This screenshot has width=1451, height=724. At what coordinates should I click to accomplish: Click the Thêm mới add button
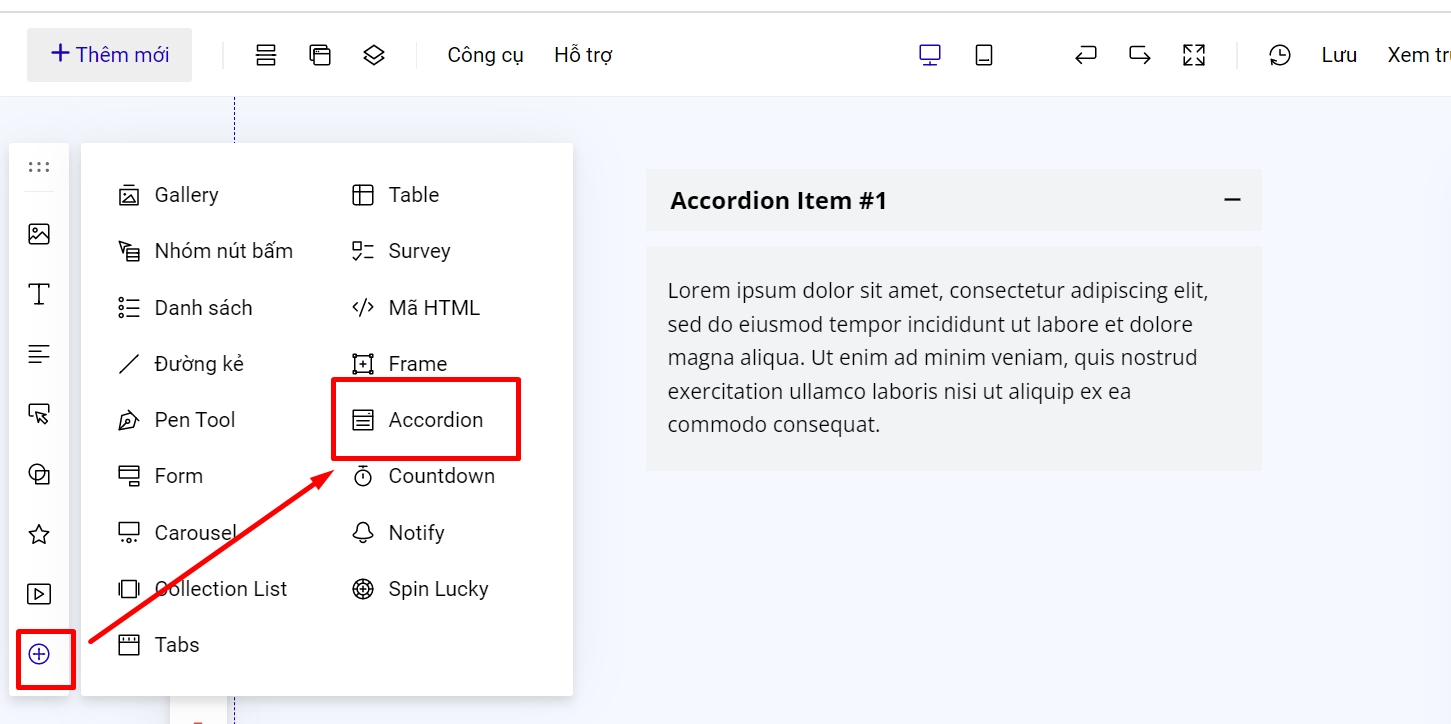110,55
